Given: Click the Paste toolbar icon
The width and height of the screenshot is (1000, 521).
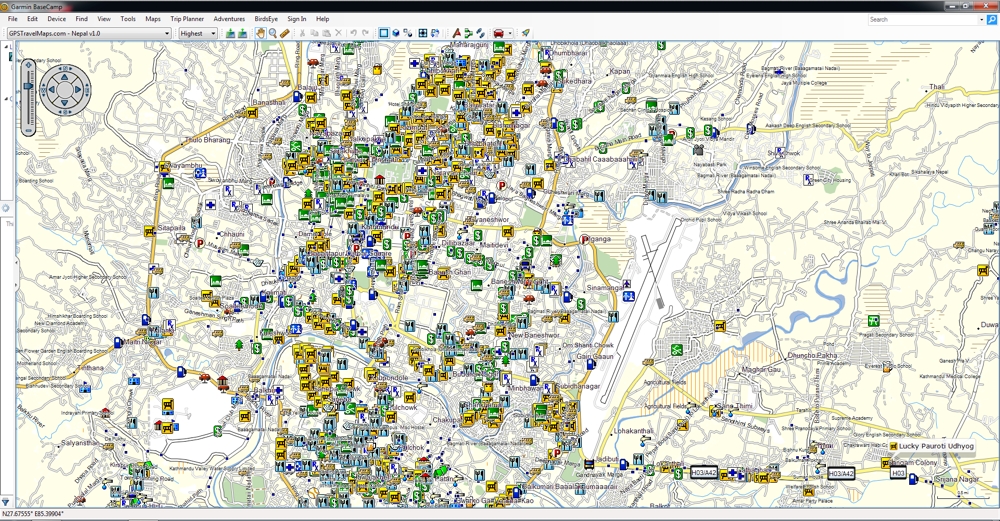Looking at the screenshot, I should pos(327,33).
